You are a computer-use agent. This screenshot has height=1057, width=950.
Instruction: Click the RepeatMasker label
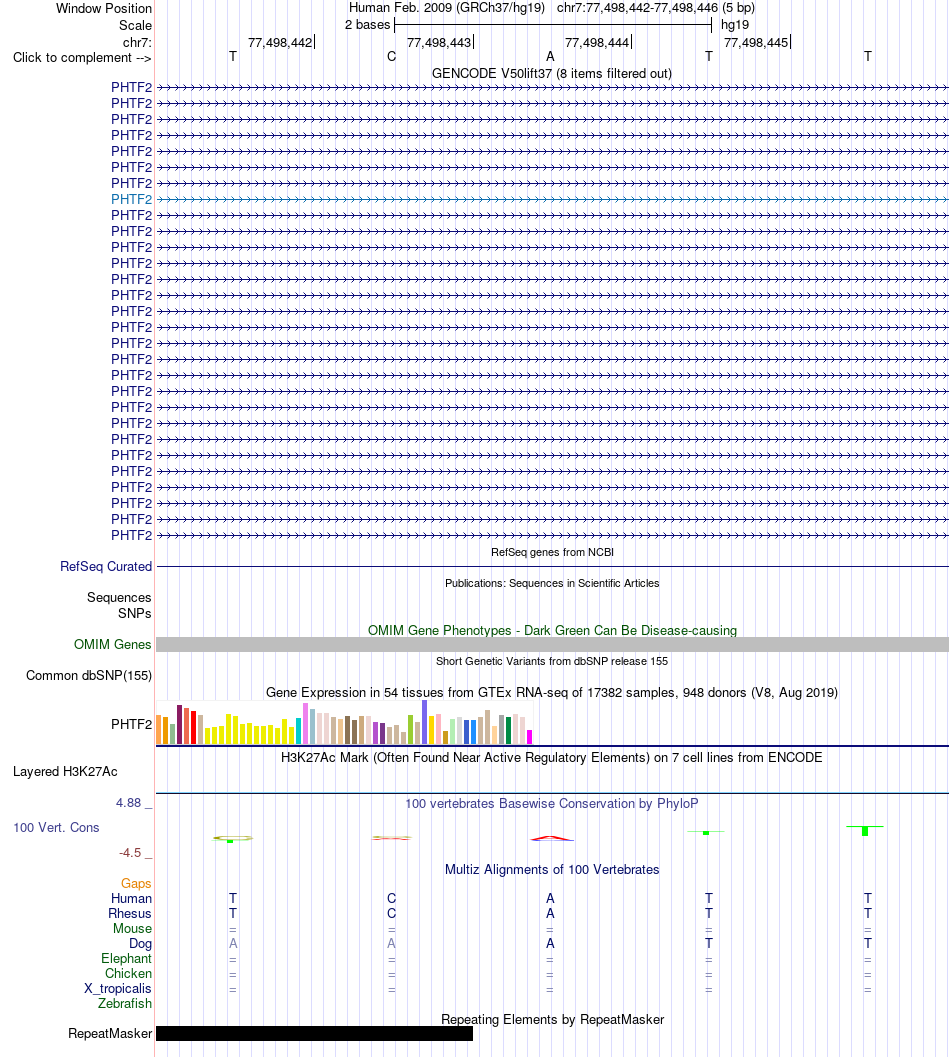[110, 1034]
